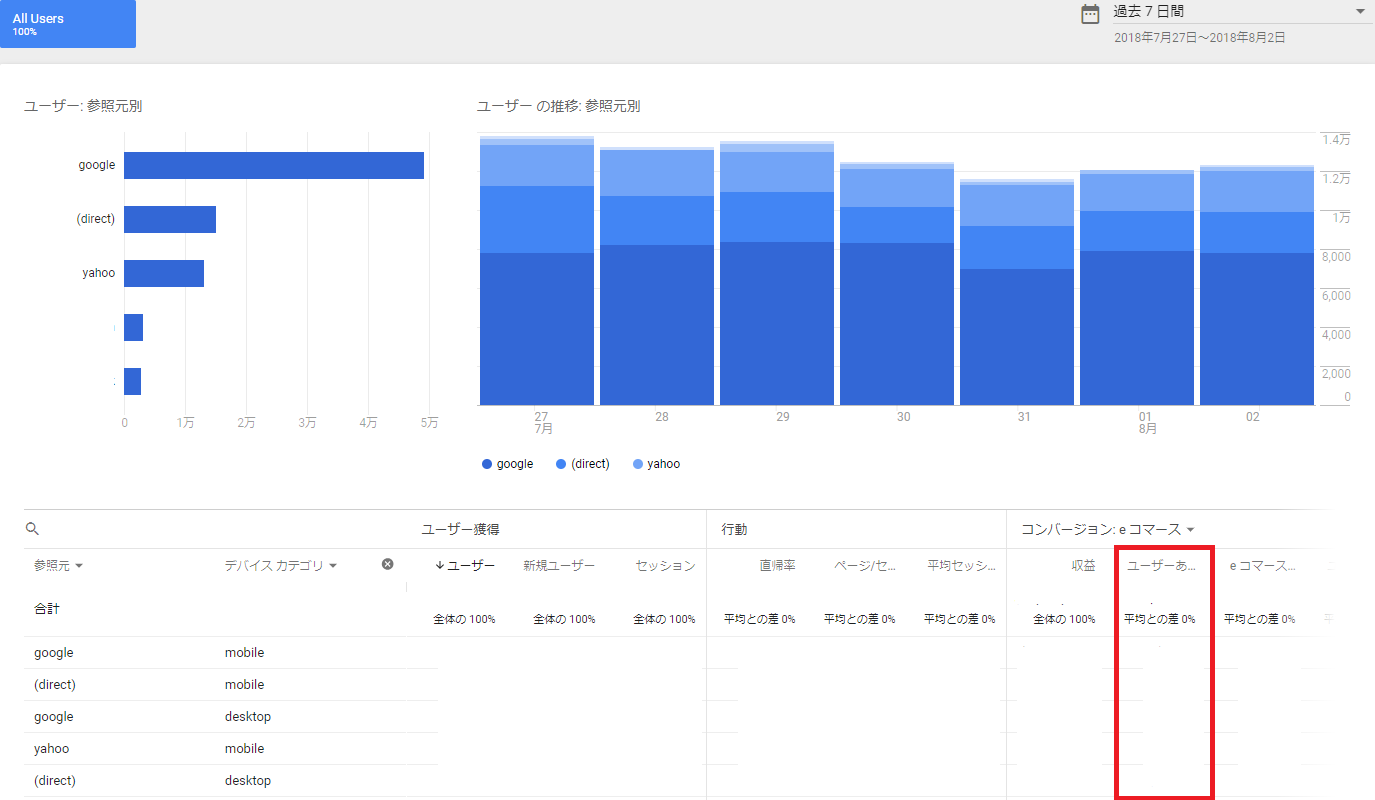Click the yahoo bar in the horizontal chart
The height and width of the screenshot is (800, 1375).
click(164, 273)
